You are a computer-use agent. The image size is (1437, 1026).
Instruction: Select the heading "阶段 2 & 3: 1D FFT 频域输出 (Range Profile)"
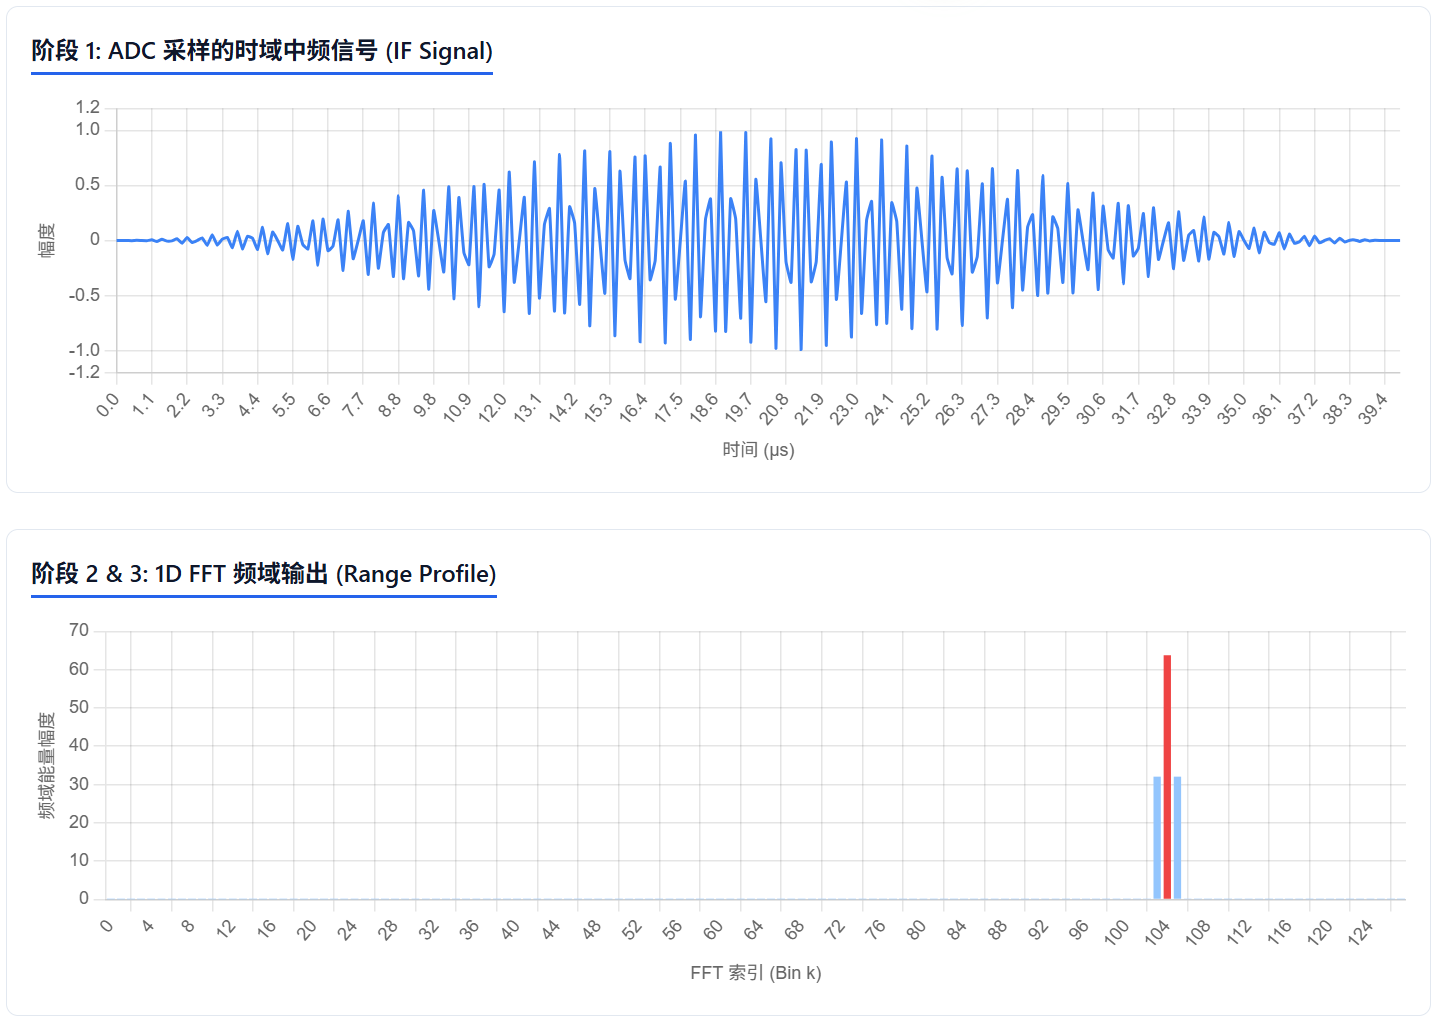264,574
